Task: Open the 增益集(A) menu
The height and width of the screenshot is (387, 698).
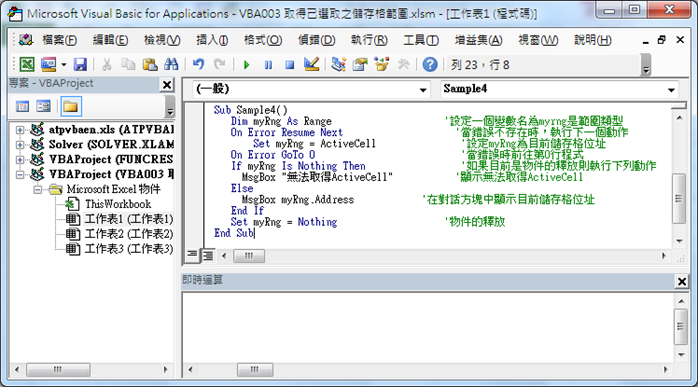Action: [x=478, y=40]
